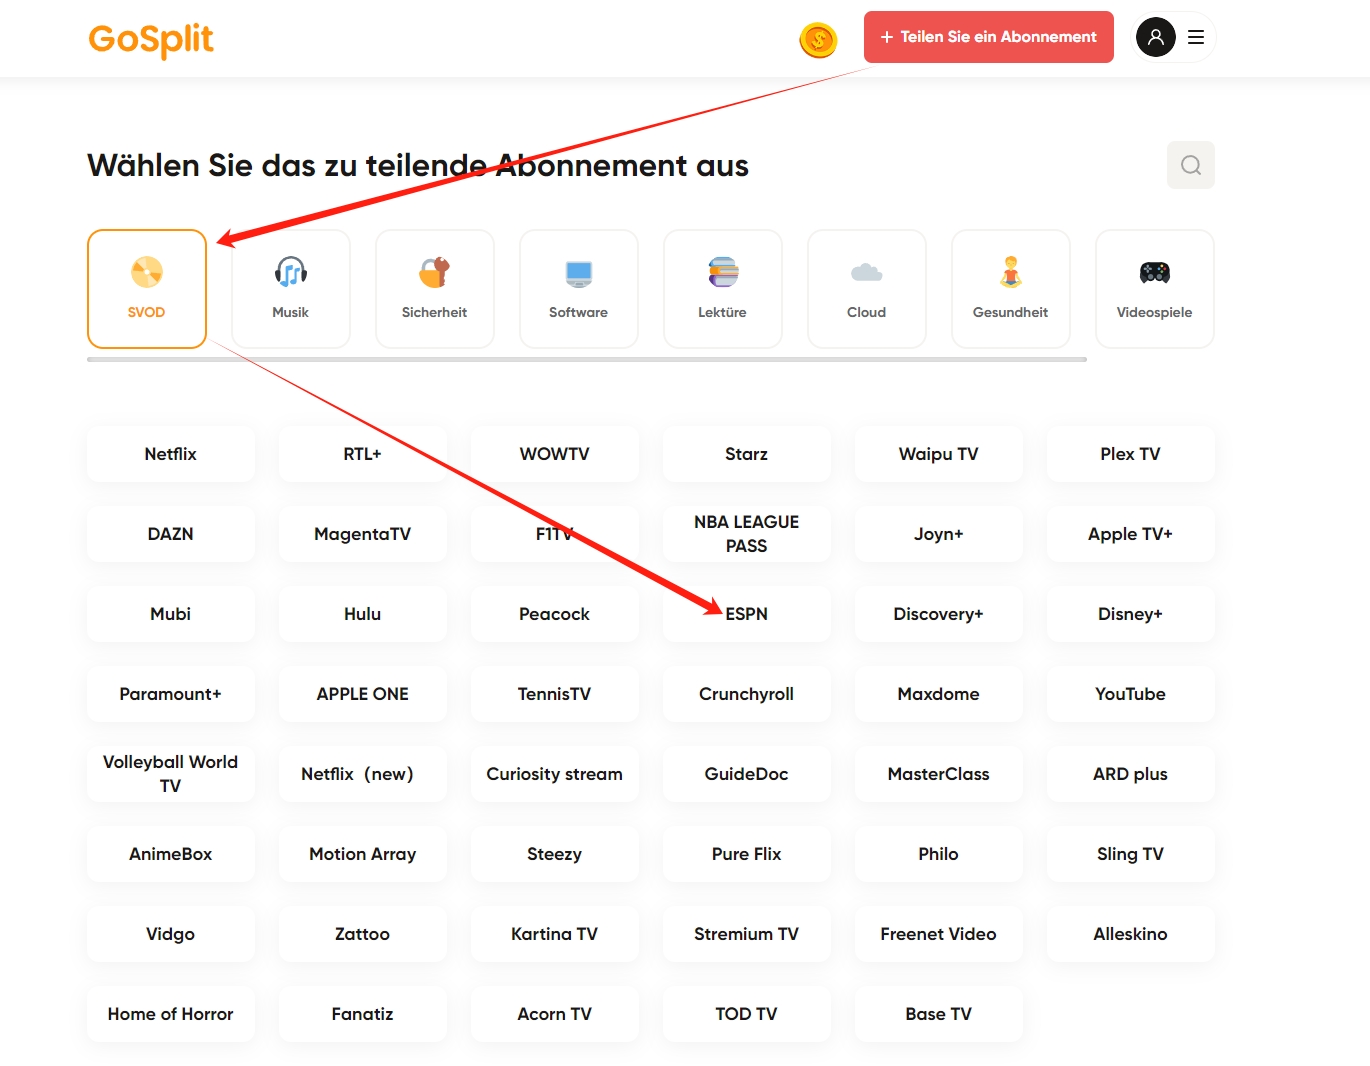Click the Netflix (new) tile
The height and width of the screenshot is (1066, 1370).
[363, 774]
